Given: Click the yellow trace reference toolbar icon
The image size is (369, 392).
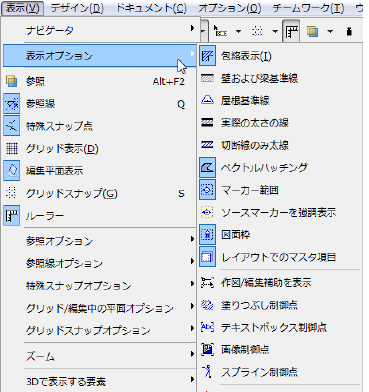Looking at the screenshot, I should coord(312,31).
